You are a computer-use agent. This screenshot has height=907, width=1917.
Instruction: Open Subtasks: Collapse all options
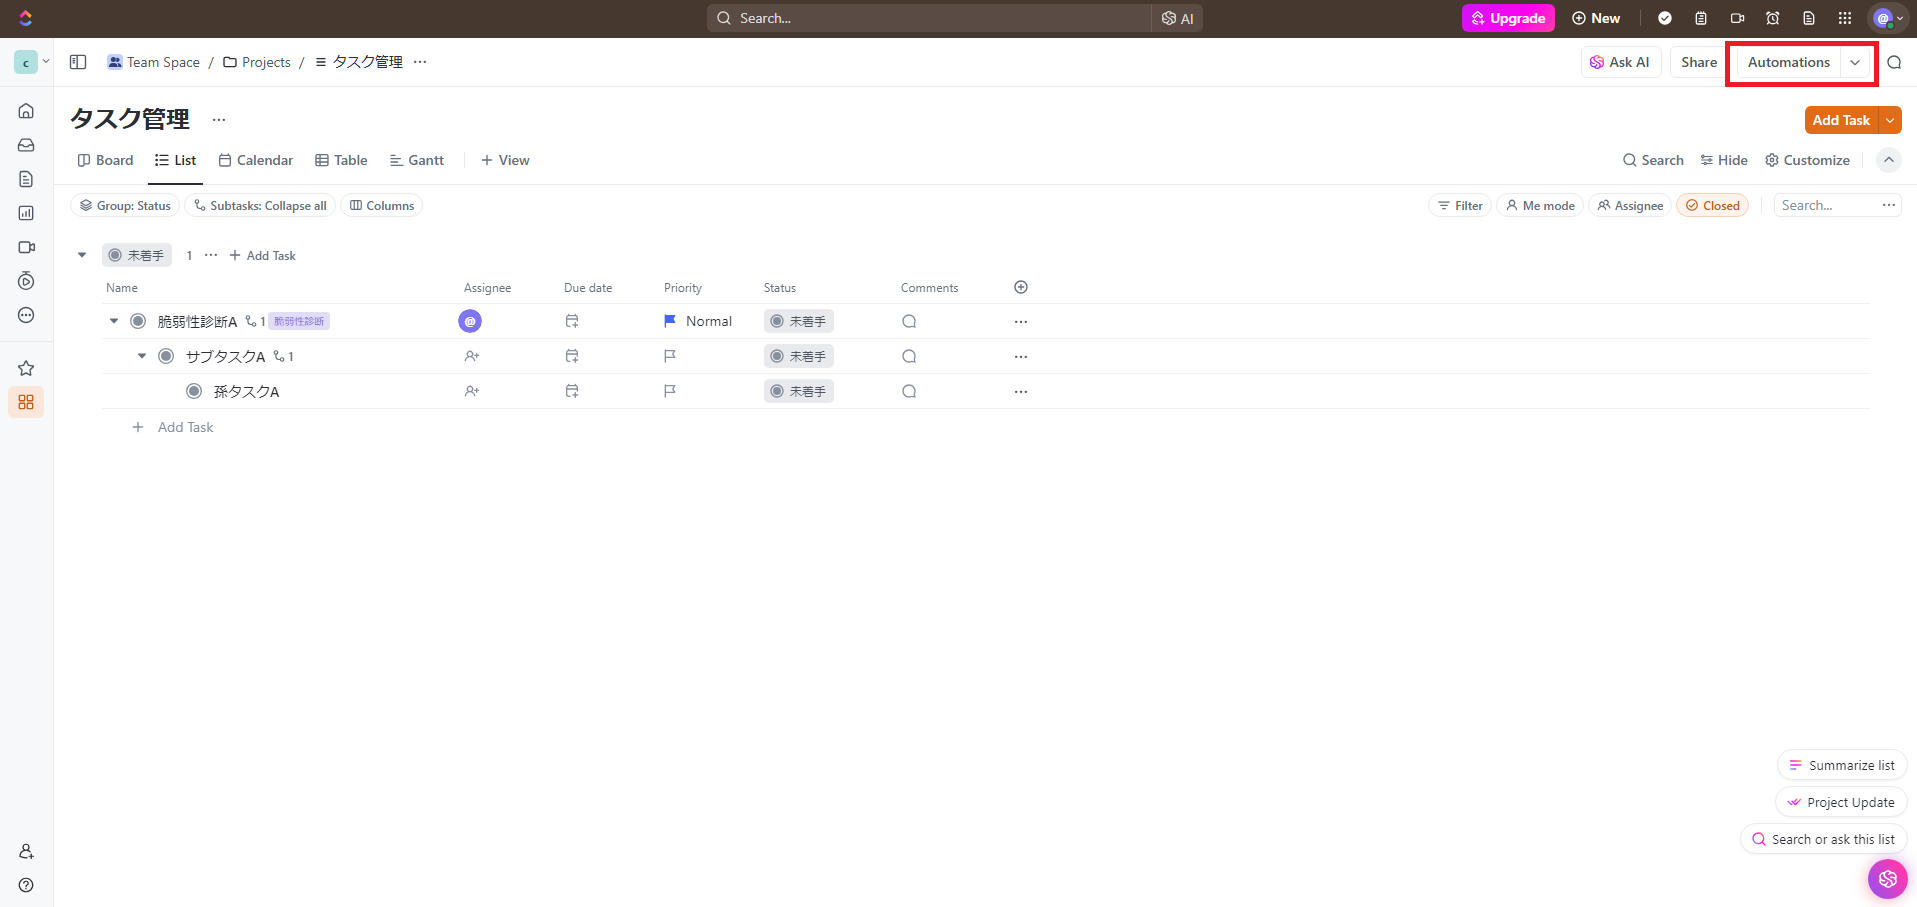[x=260, y=206]
